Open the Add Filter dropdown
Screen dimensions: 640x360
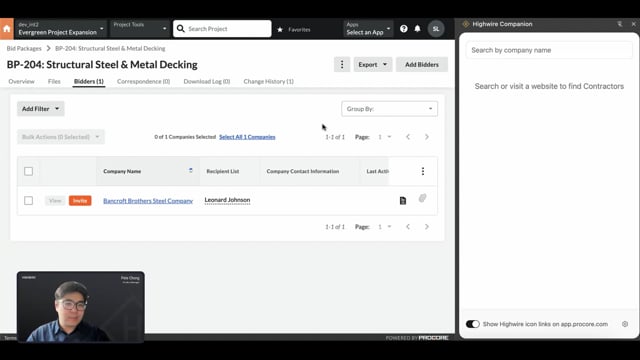pyautogui.click(x=40, y=109)
